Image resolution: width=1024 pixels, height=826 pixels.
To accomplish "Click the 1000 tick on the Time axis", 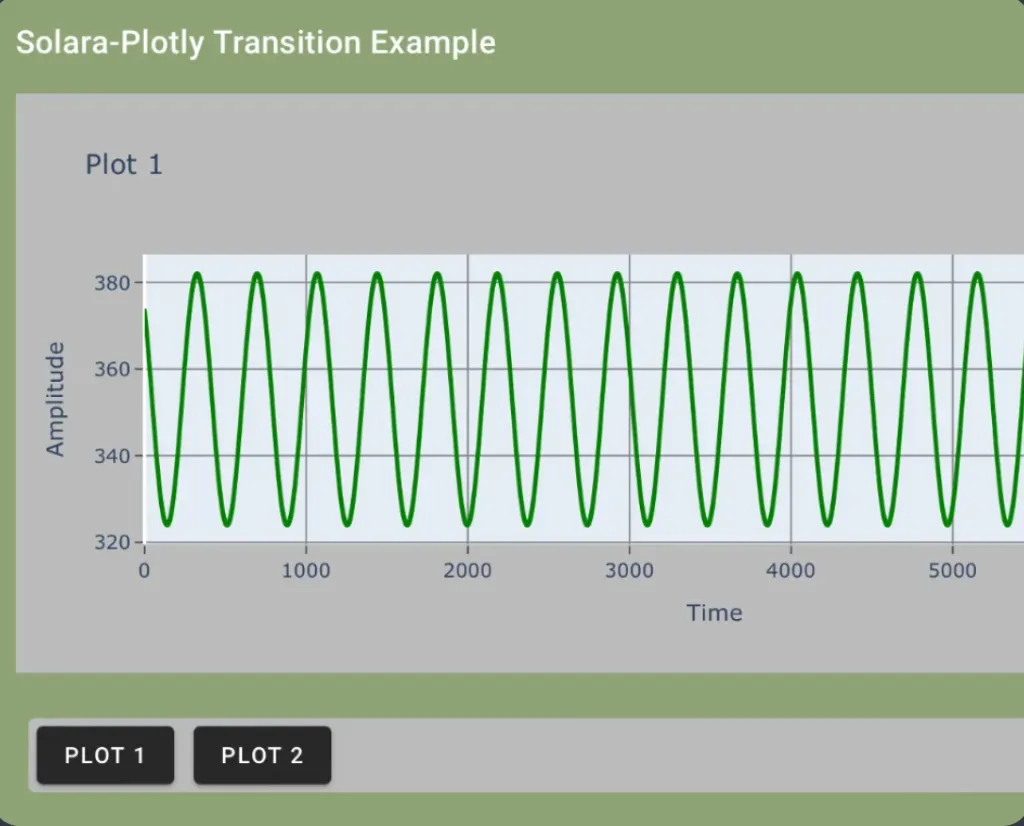I will (x=306, y=571).
